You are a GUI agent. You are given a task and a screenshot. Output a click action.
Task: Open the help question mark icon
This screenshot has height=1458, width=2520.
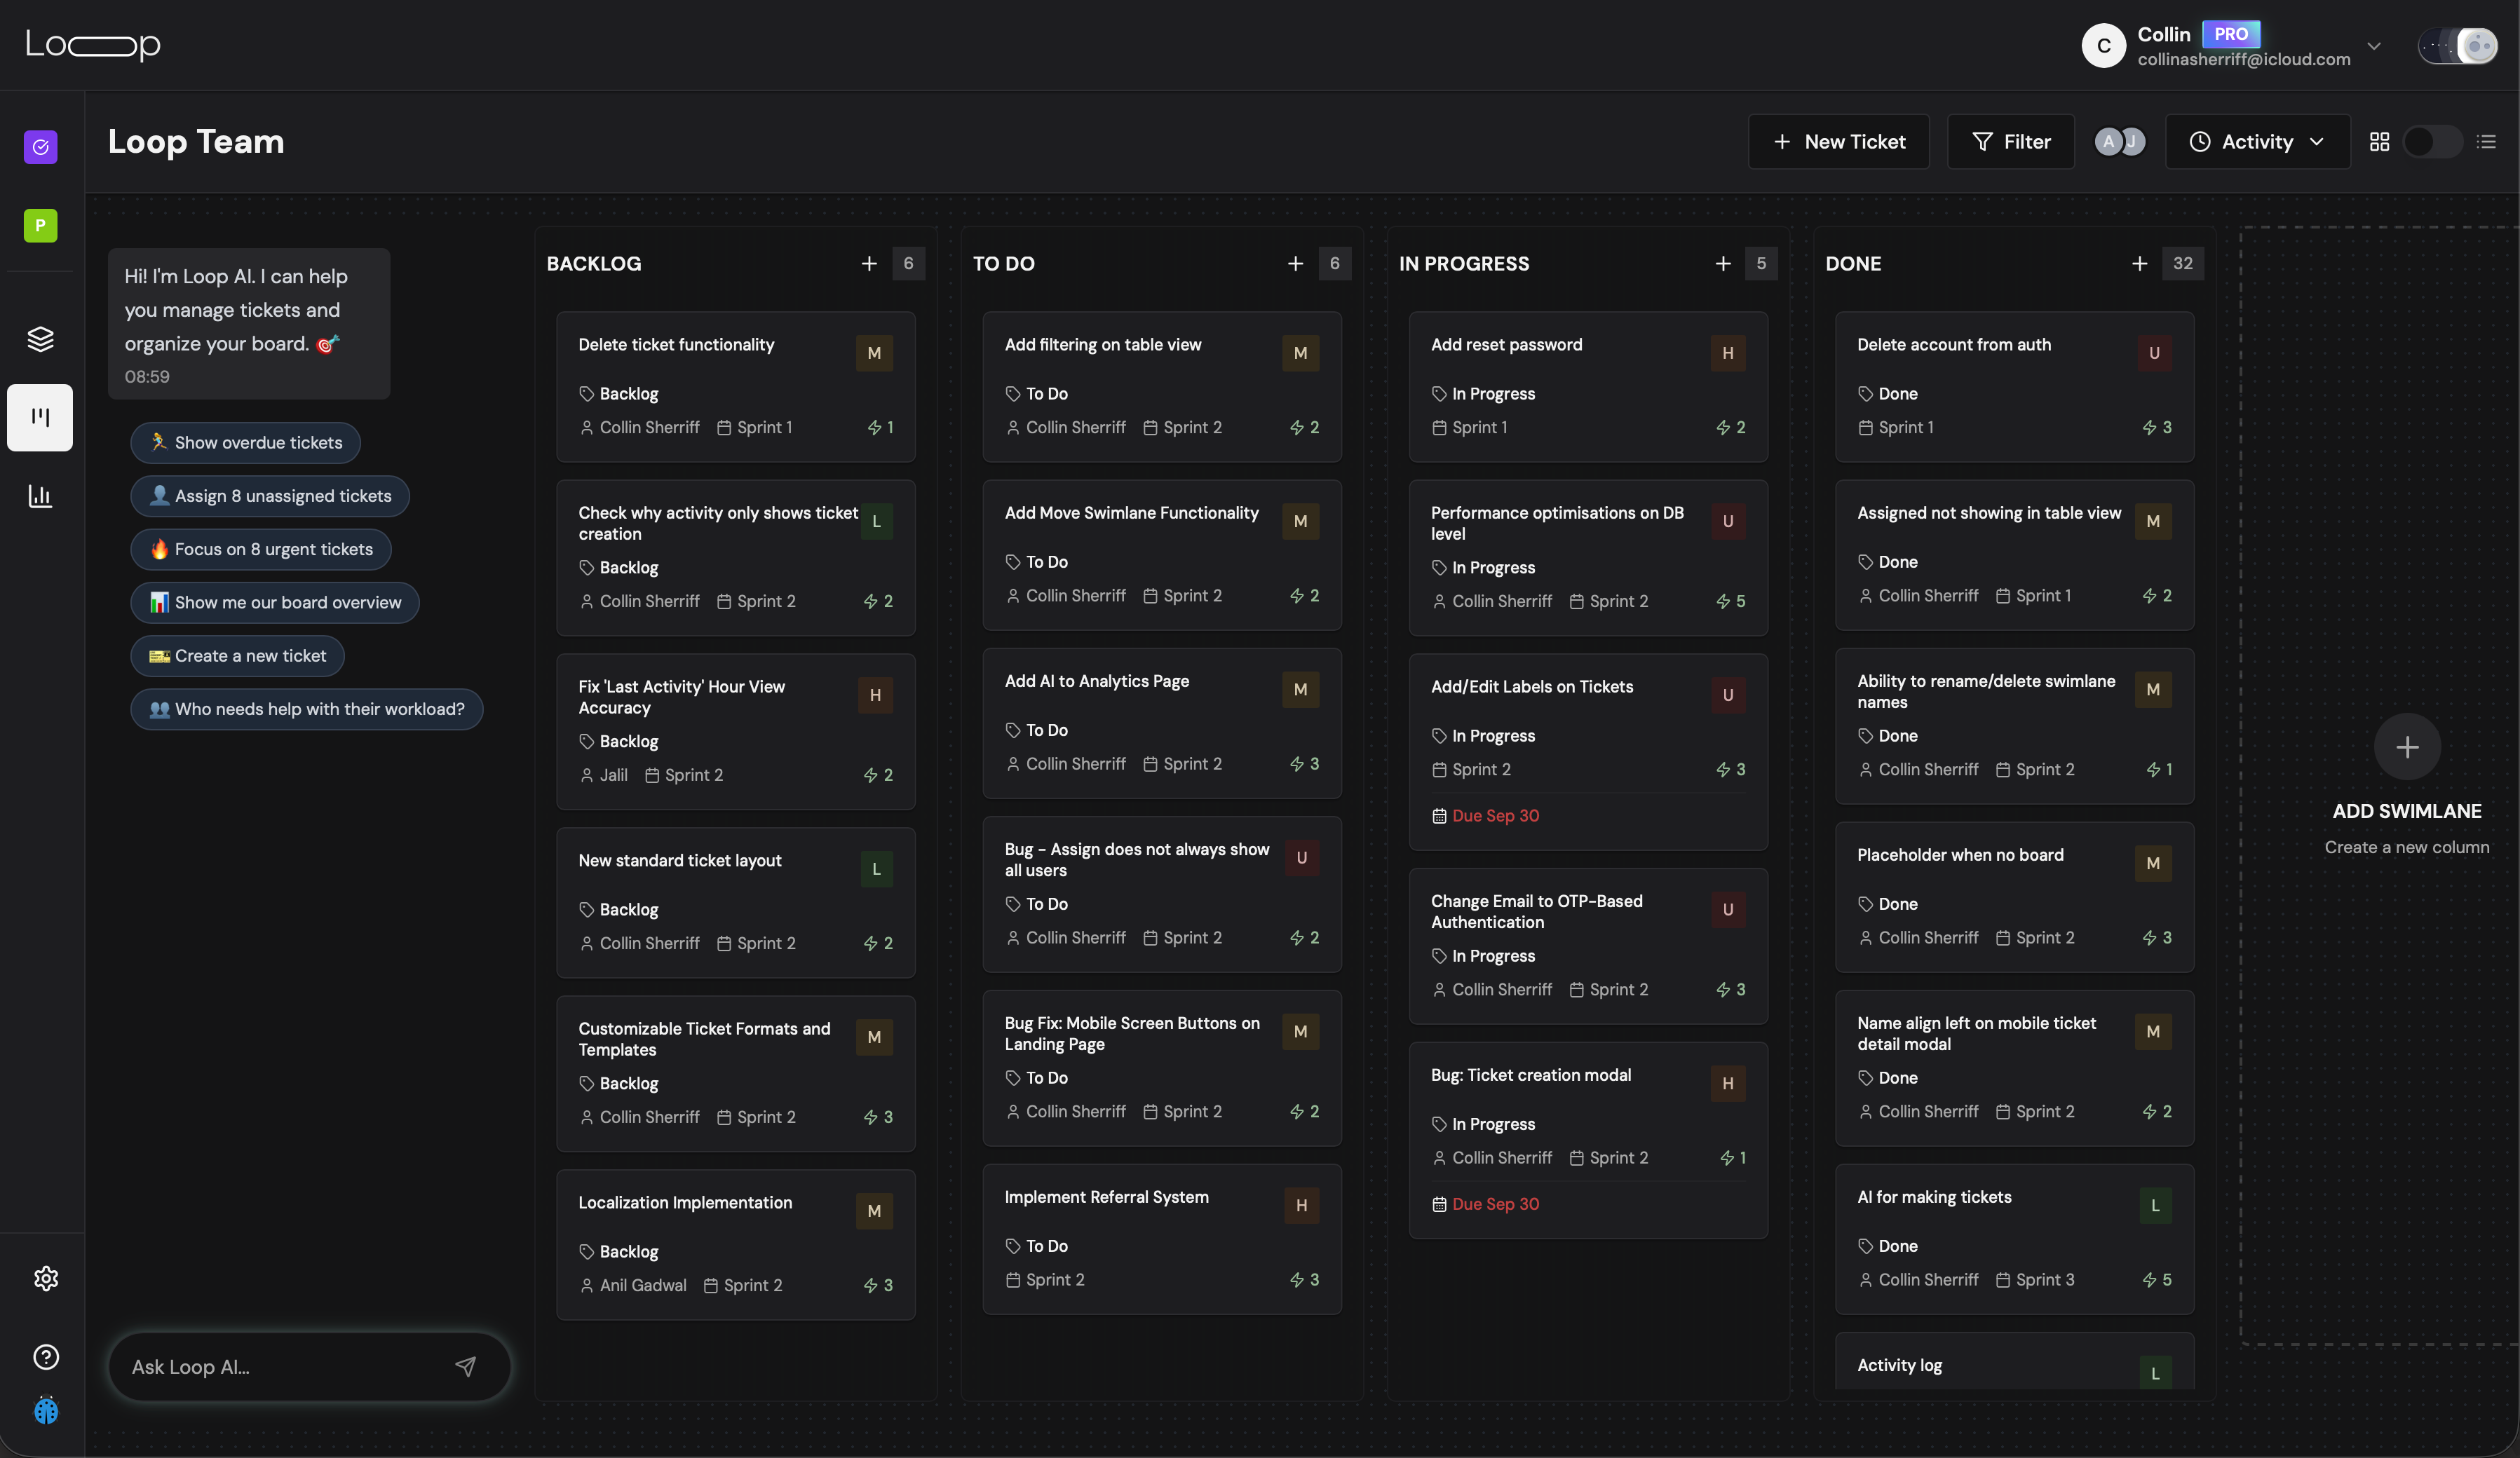click(x=45, y=1357)
